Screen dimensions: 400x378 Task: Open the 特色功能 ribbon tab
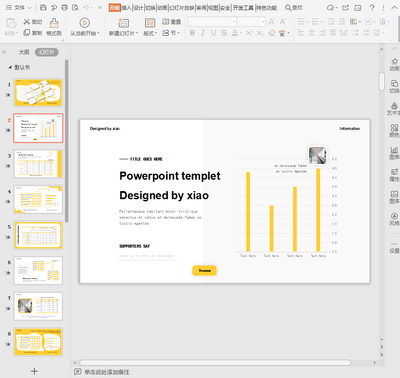267,7
